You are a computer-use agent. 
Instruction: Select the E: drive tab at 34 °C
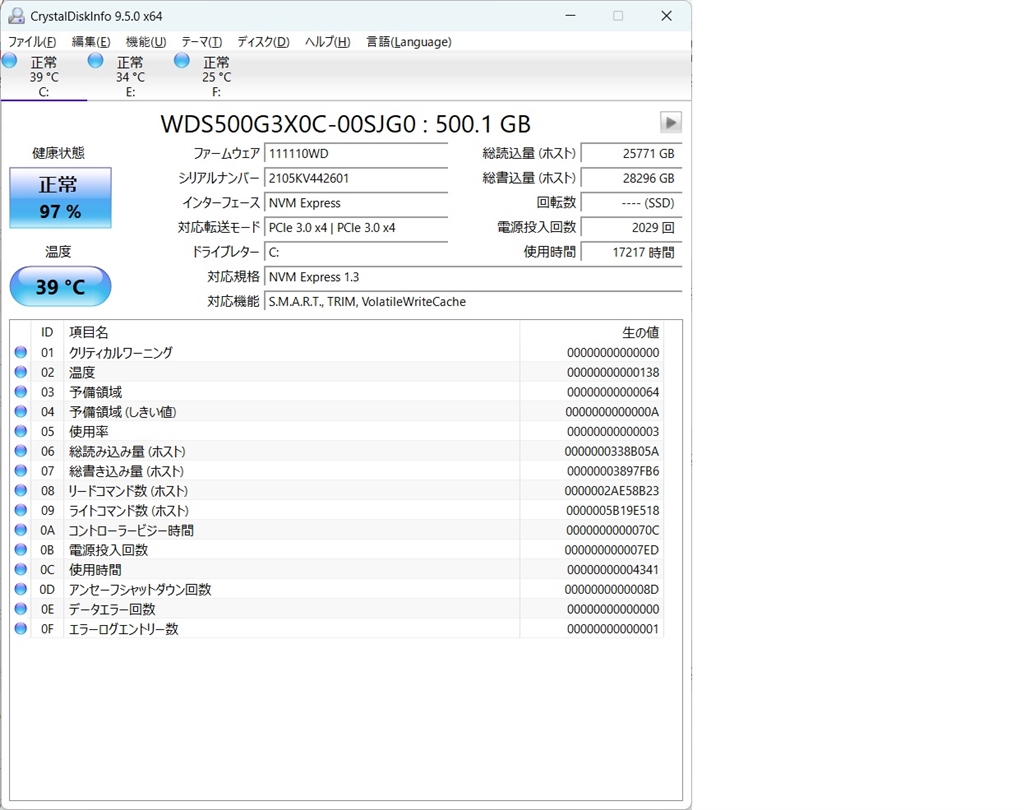coord(130,76)
